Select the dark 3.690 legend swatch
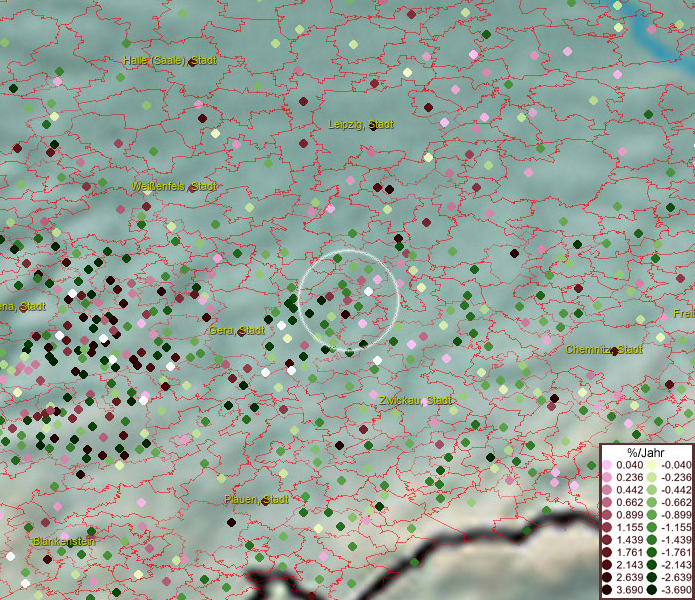The height and width of the screenshot is (600, 695). tap(607, 590)
